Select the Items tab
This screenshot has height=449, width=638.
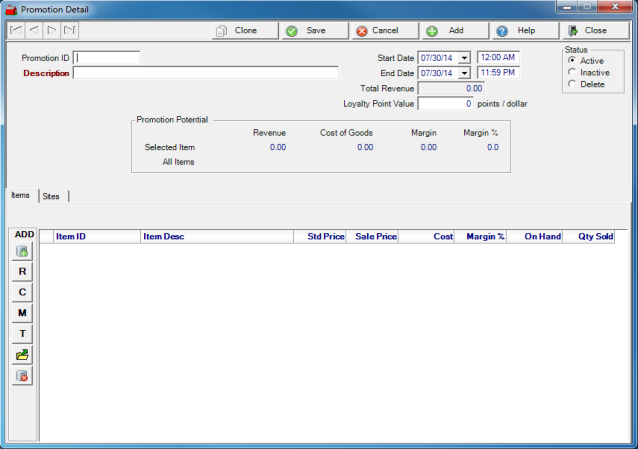pos(20,196)
